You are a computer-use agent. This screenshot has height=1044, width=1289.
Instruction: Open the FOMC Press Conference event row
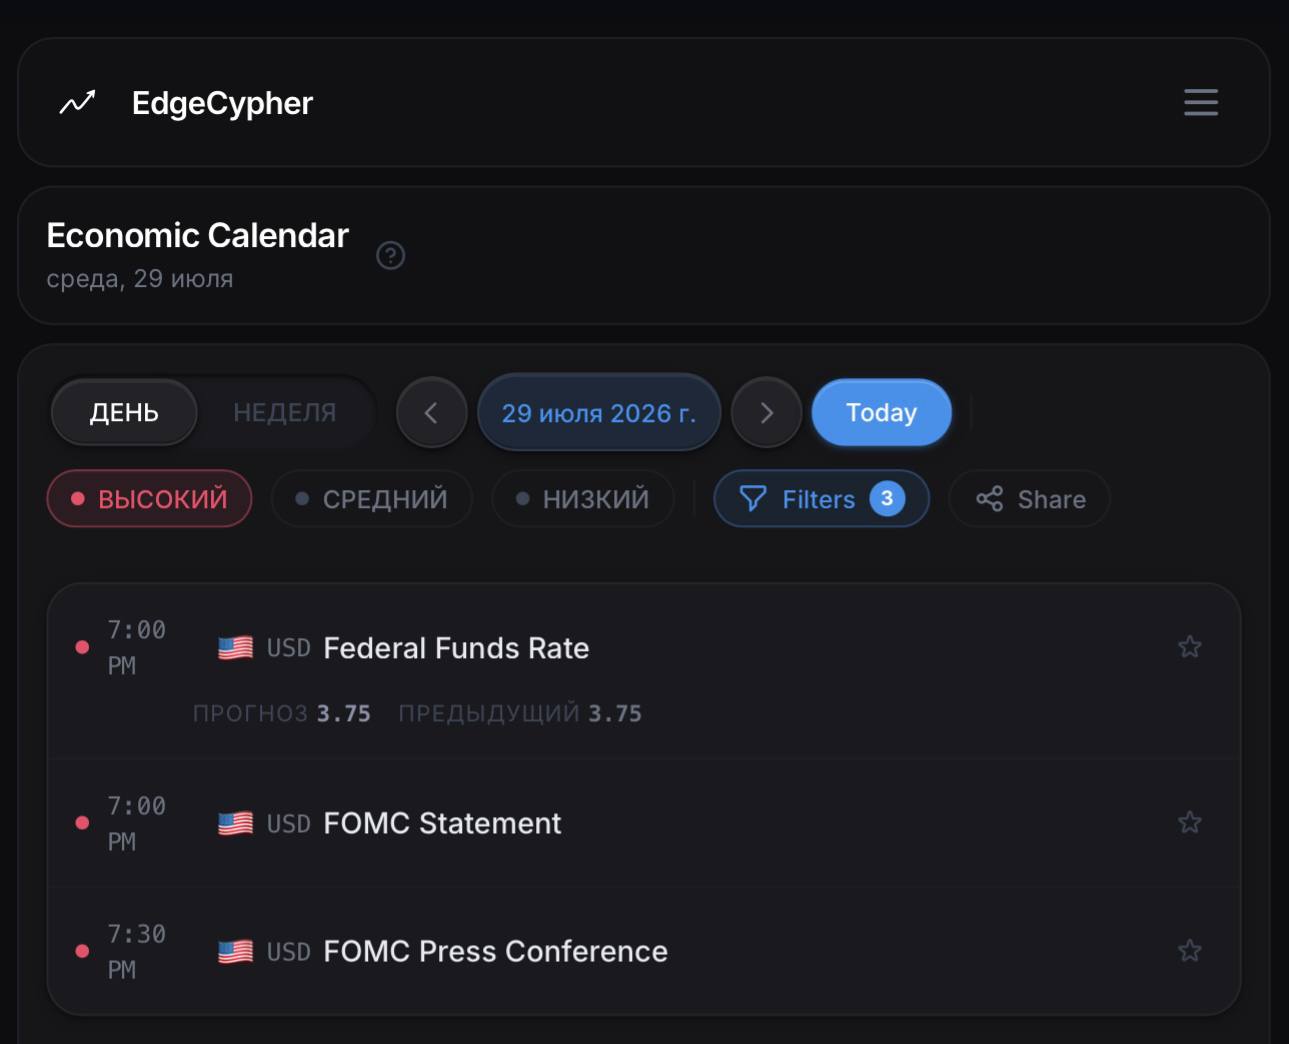click(x=644, y=951)
